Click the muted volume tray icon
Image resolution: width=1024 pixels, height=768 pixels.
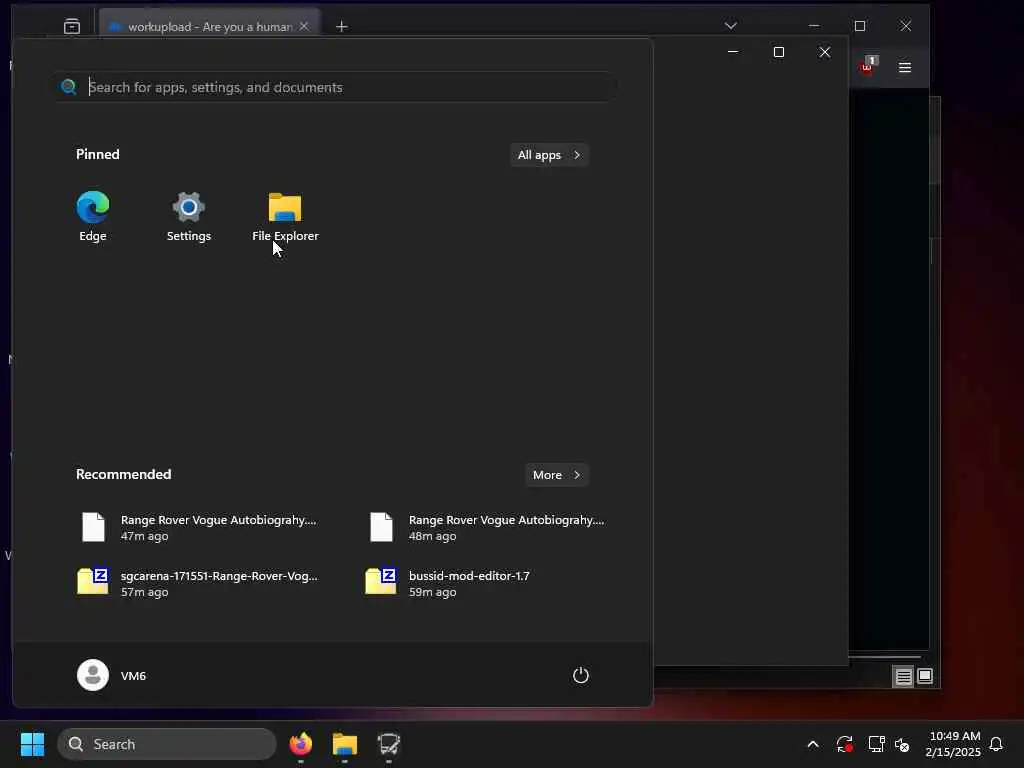coord(902,744)
